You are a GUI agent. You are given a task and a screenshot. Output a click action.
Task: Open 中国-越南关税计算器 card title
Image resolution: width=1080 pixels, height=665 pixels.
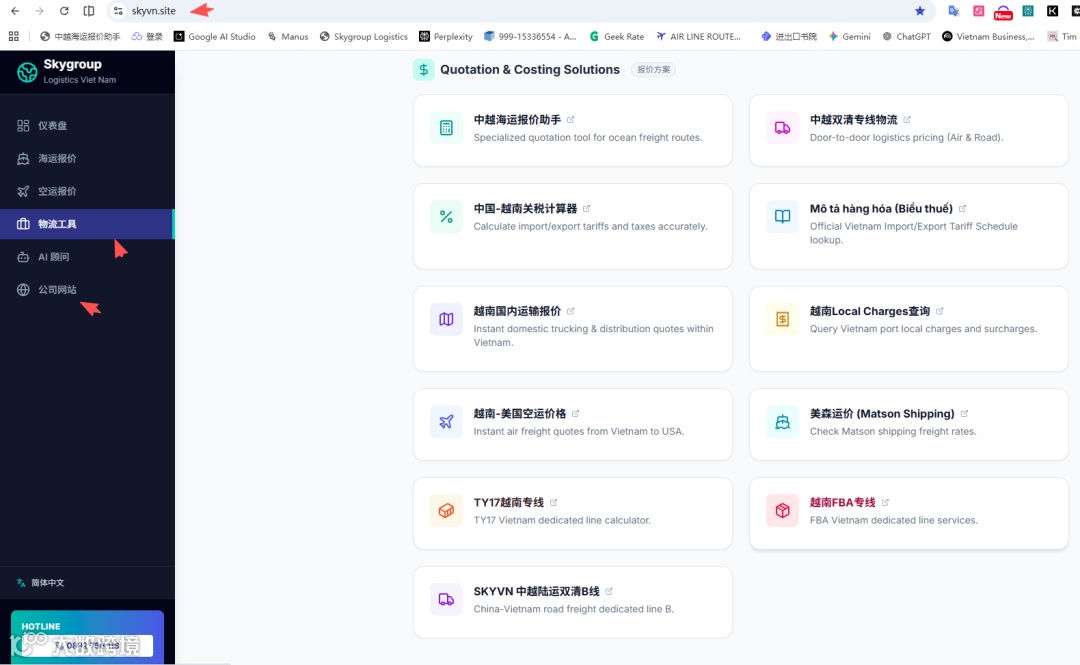(526, 209)
